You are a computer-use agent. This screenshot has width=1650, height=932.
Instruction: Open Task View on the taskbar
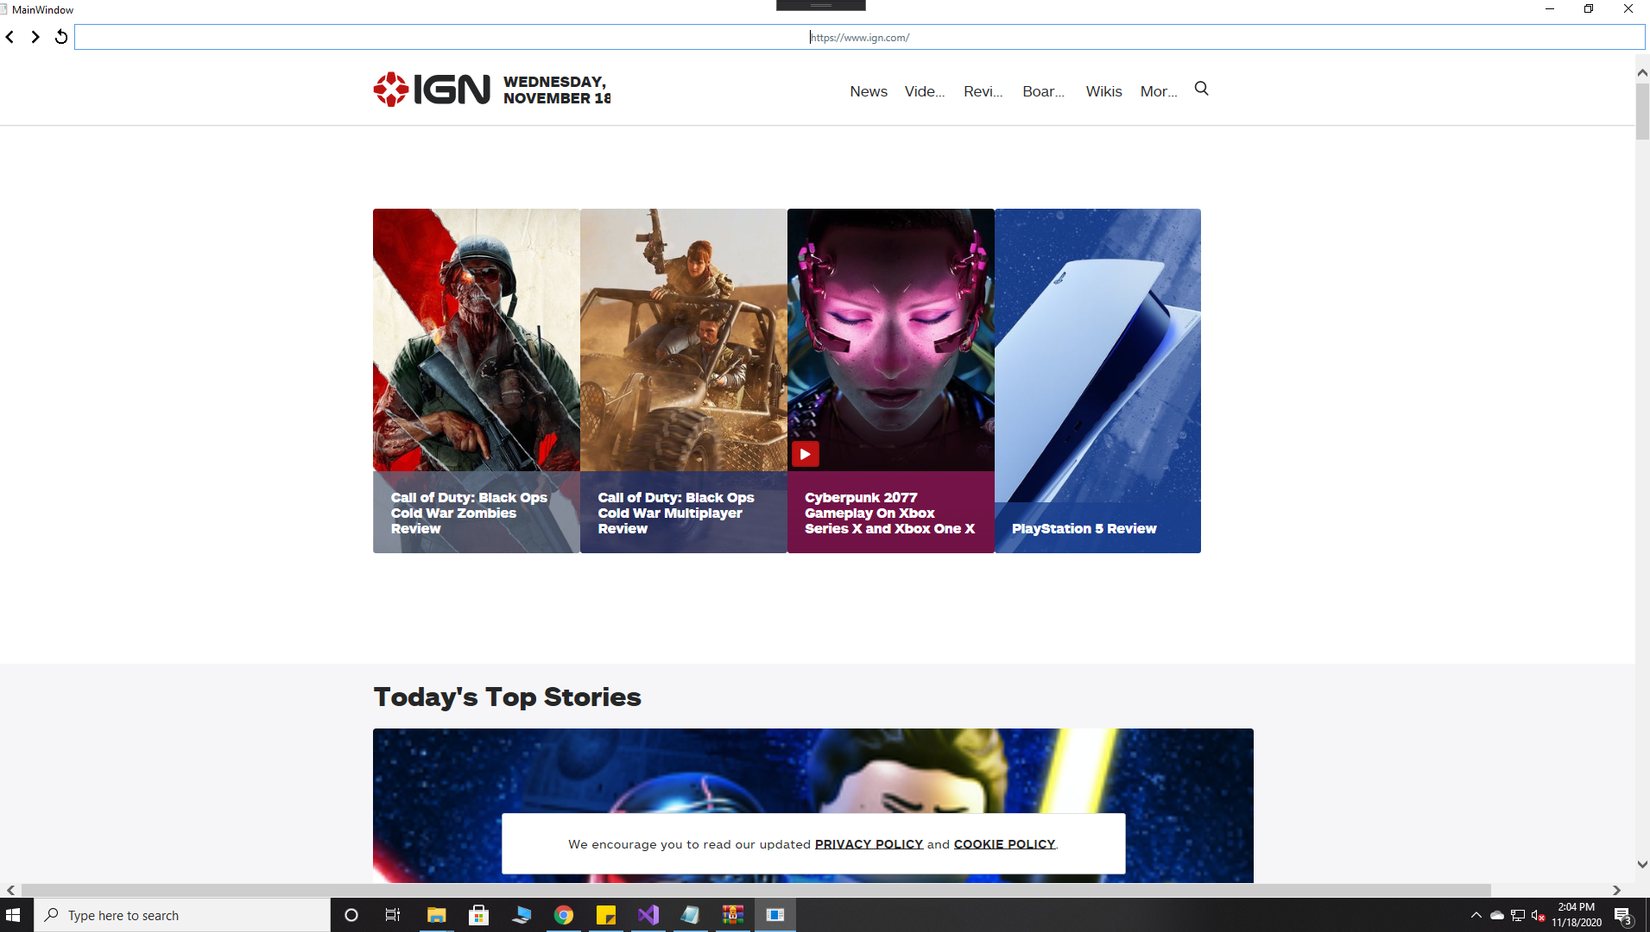[393, 915]
